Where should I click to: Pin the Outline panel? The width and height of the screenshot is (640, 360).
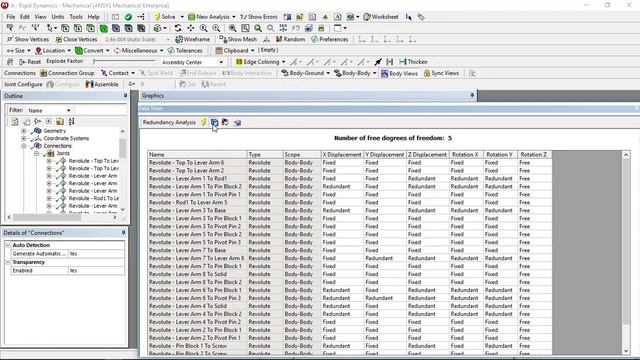[x=125, y=96]
